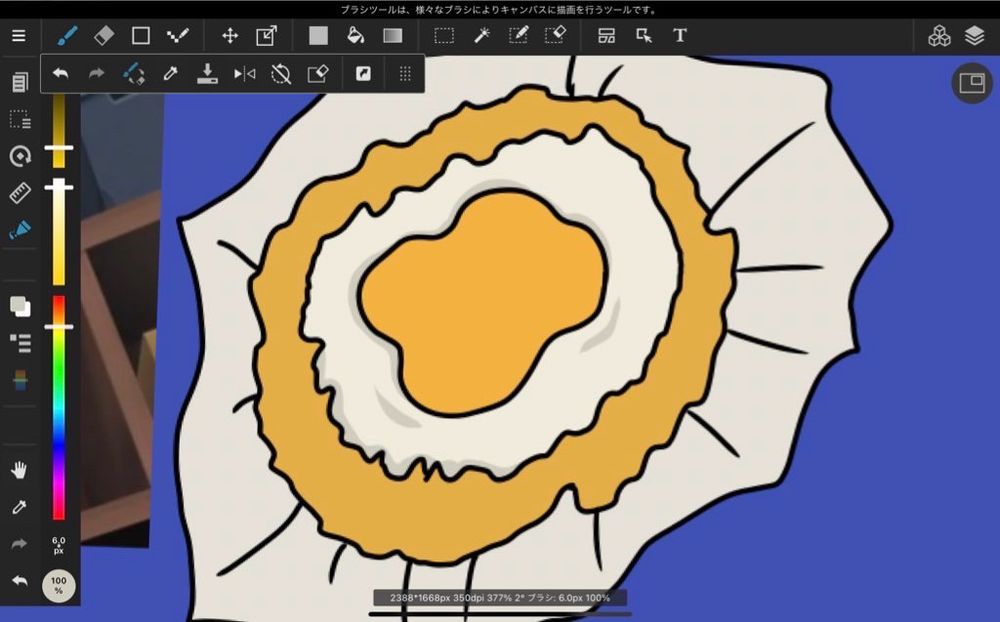Select the Operation cursor tool
The image size is (1000, 622).
tap(644, 36)
